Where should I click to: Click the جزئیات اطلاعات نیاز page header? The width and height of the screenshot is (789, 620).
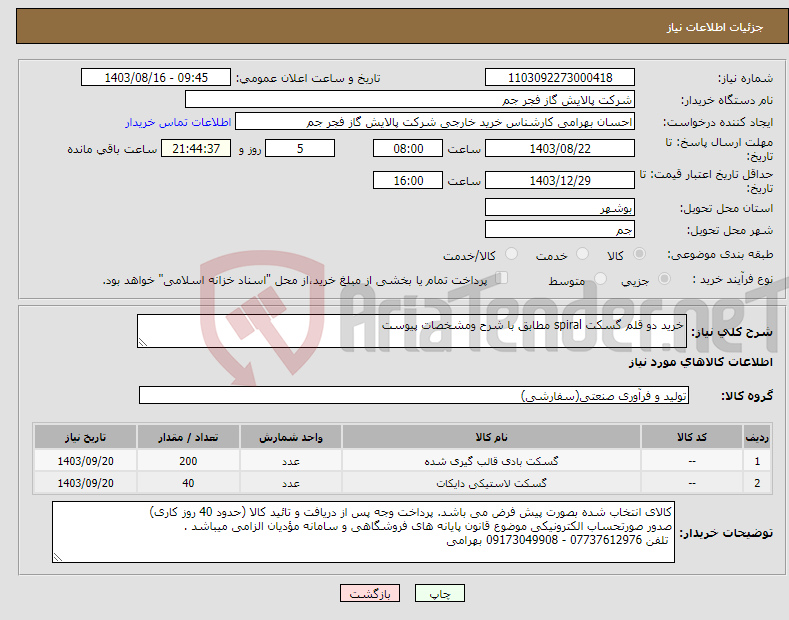[x=715, y=27]
